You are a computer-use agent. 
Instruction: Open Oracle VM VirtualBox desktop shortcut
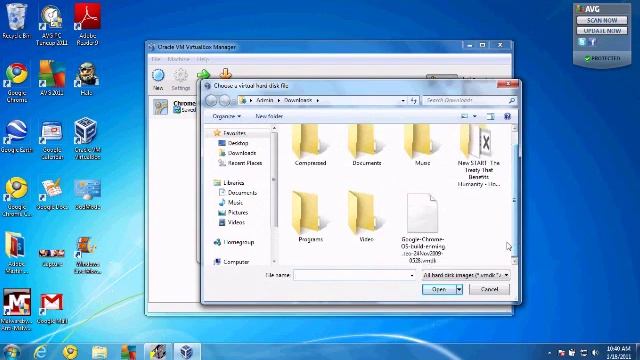(87, 138)
